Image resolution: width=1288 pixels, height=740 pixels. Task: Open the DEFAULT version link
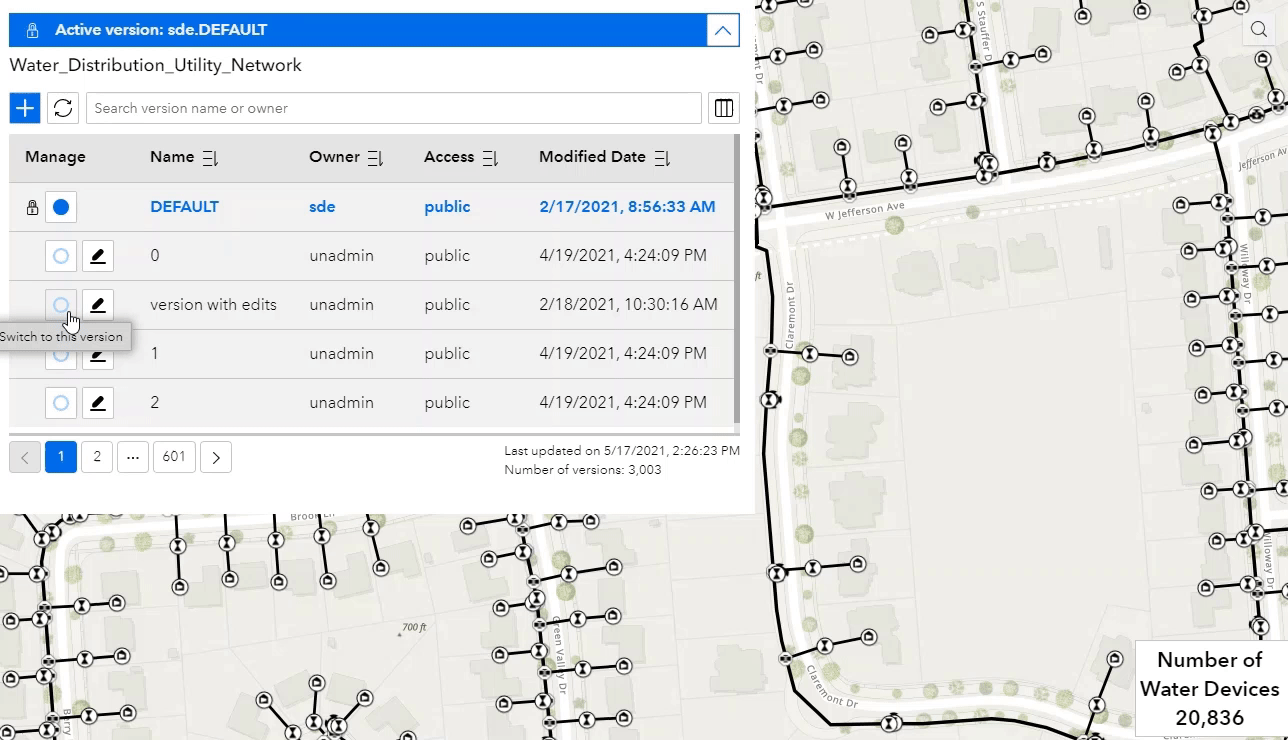[x=184, y=207]
